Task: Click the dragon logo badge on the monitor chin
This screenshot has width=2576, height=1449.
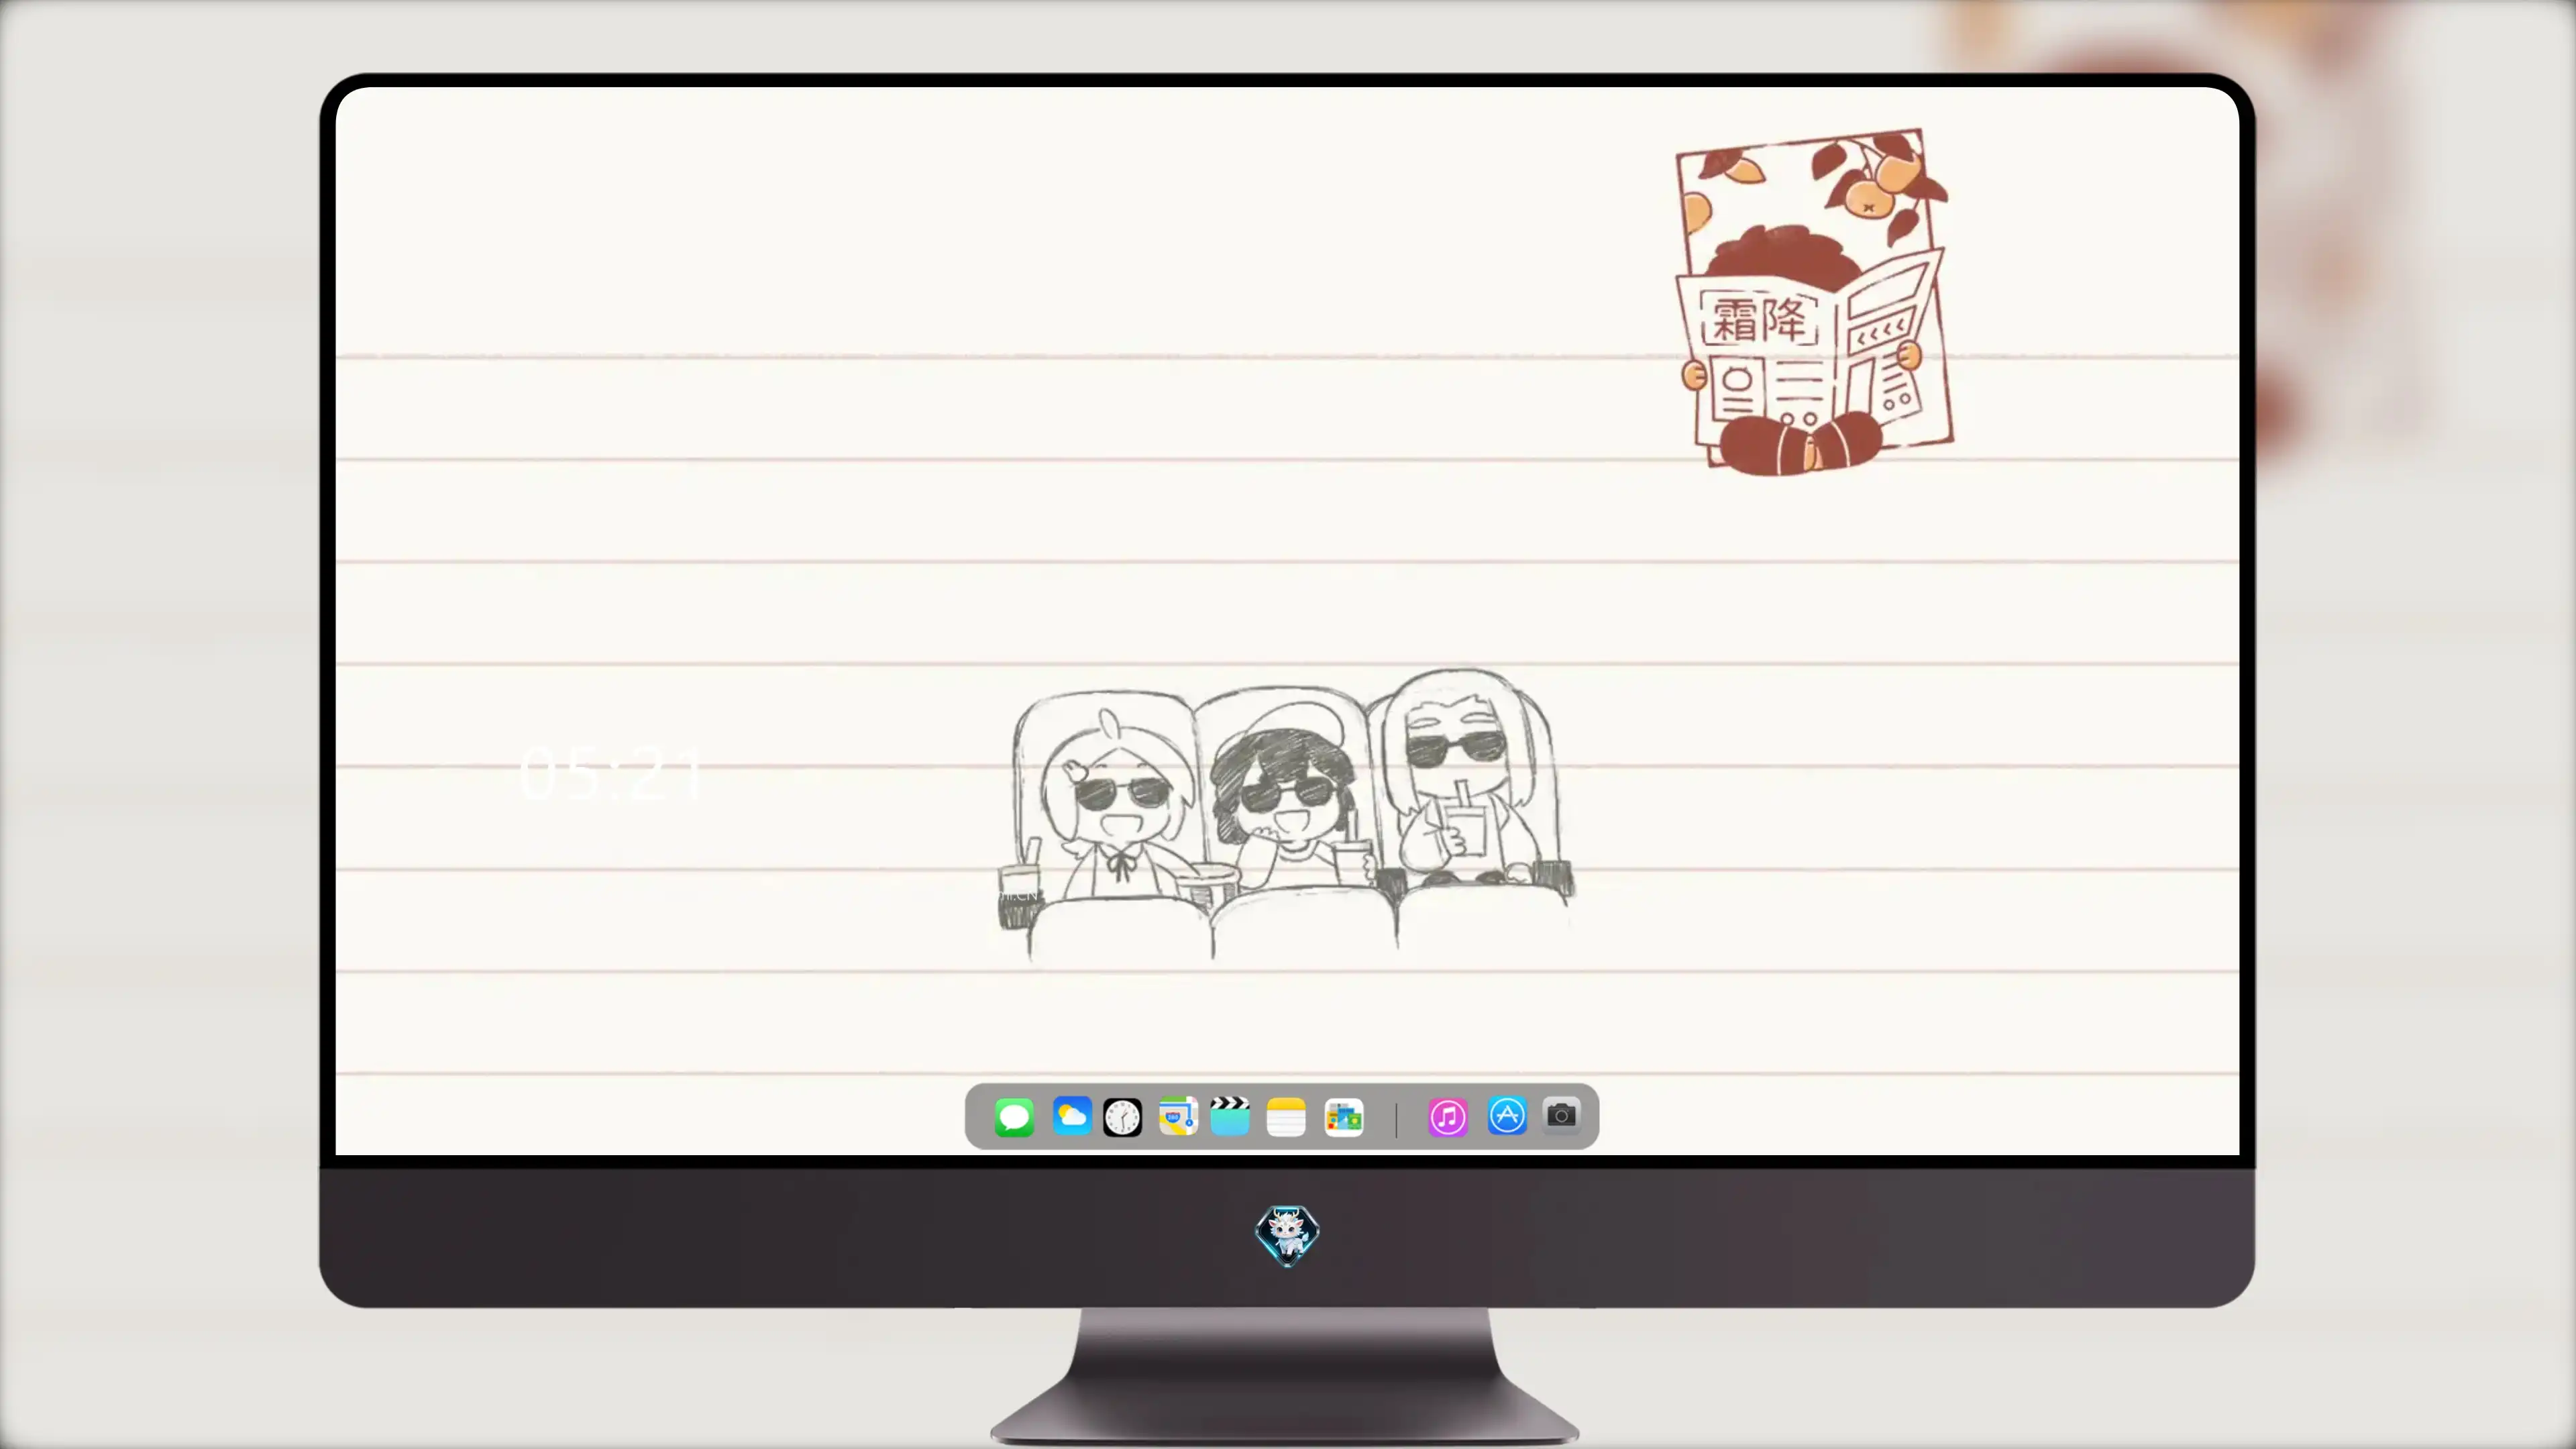Action: pos(1287,1236)
